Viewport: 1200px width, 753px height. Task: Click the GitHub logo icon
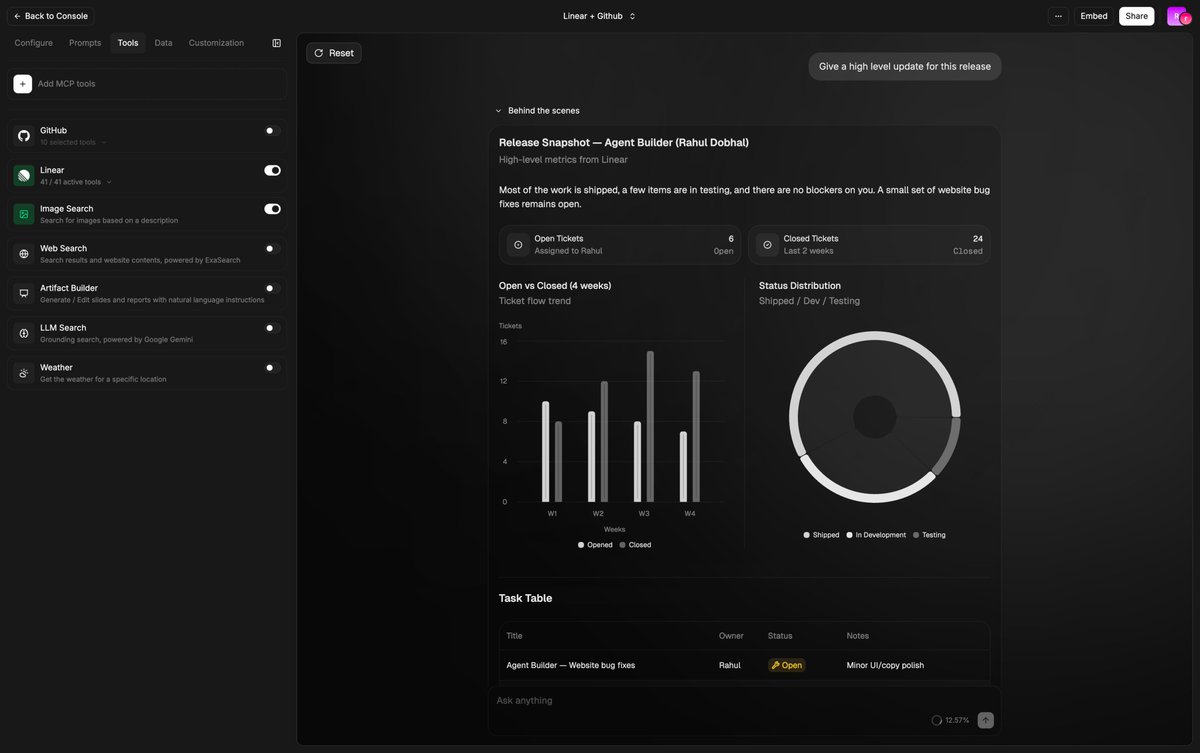click(x=24, y=136)
